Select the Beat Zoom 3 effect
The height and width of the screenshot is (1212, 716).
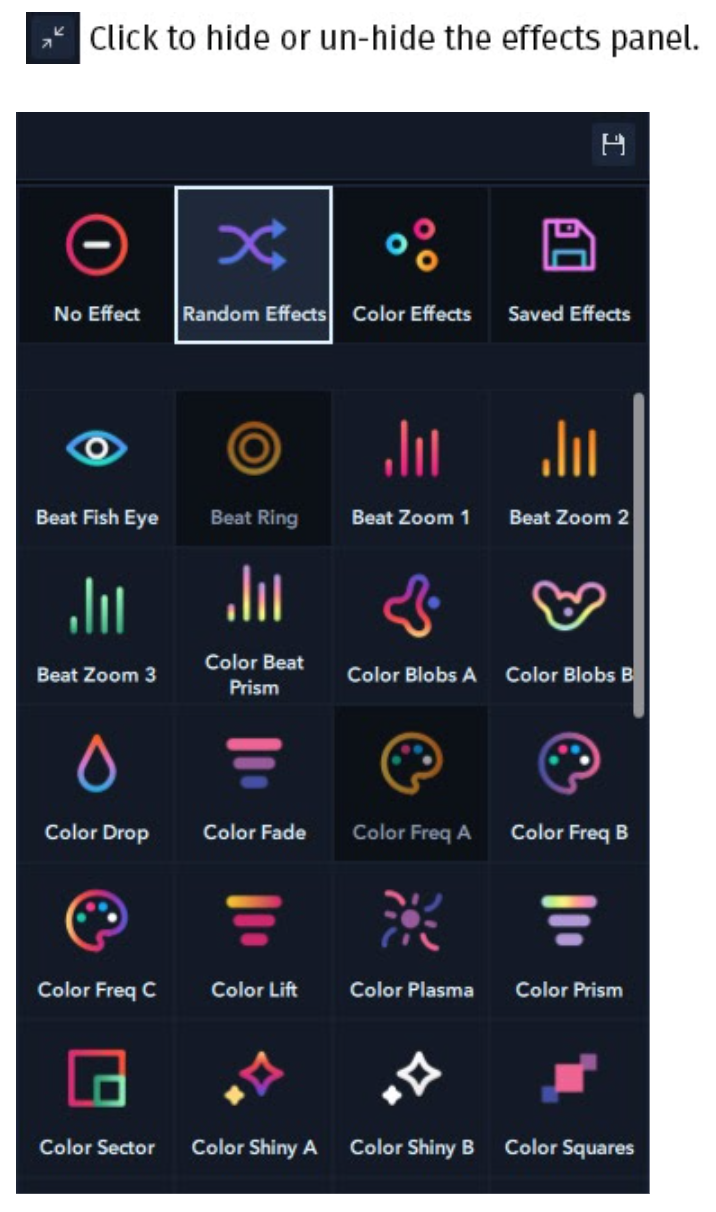click(97, 626)
